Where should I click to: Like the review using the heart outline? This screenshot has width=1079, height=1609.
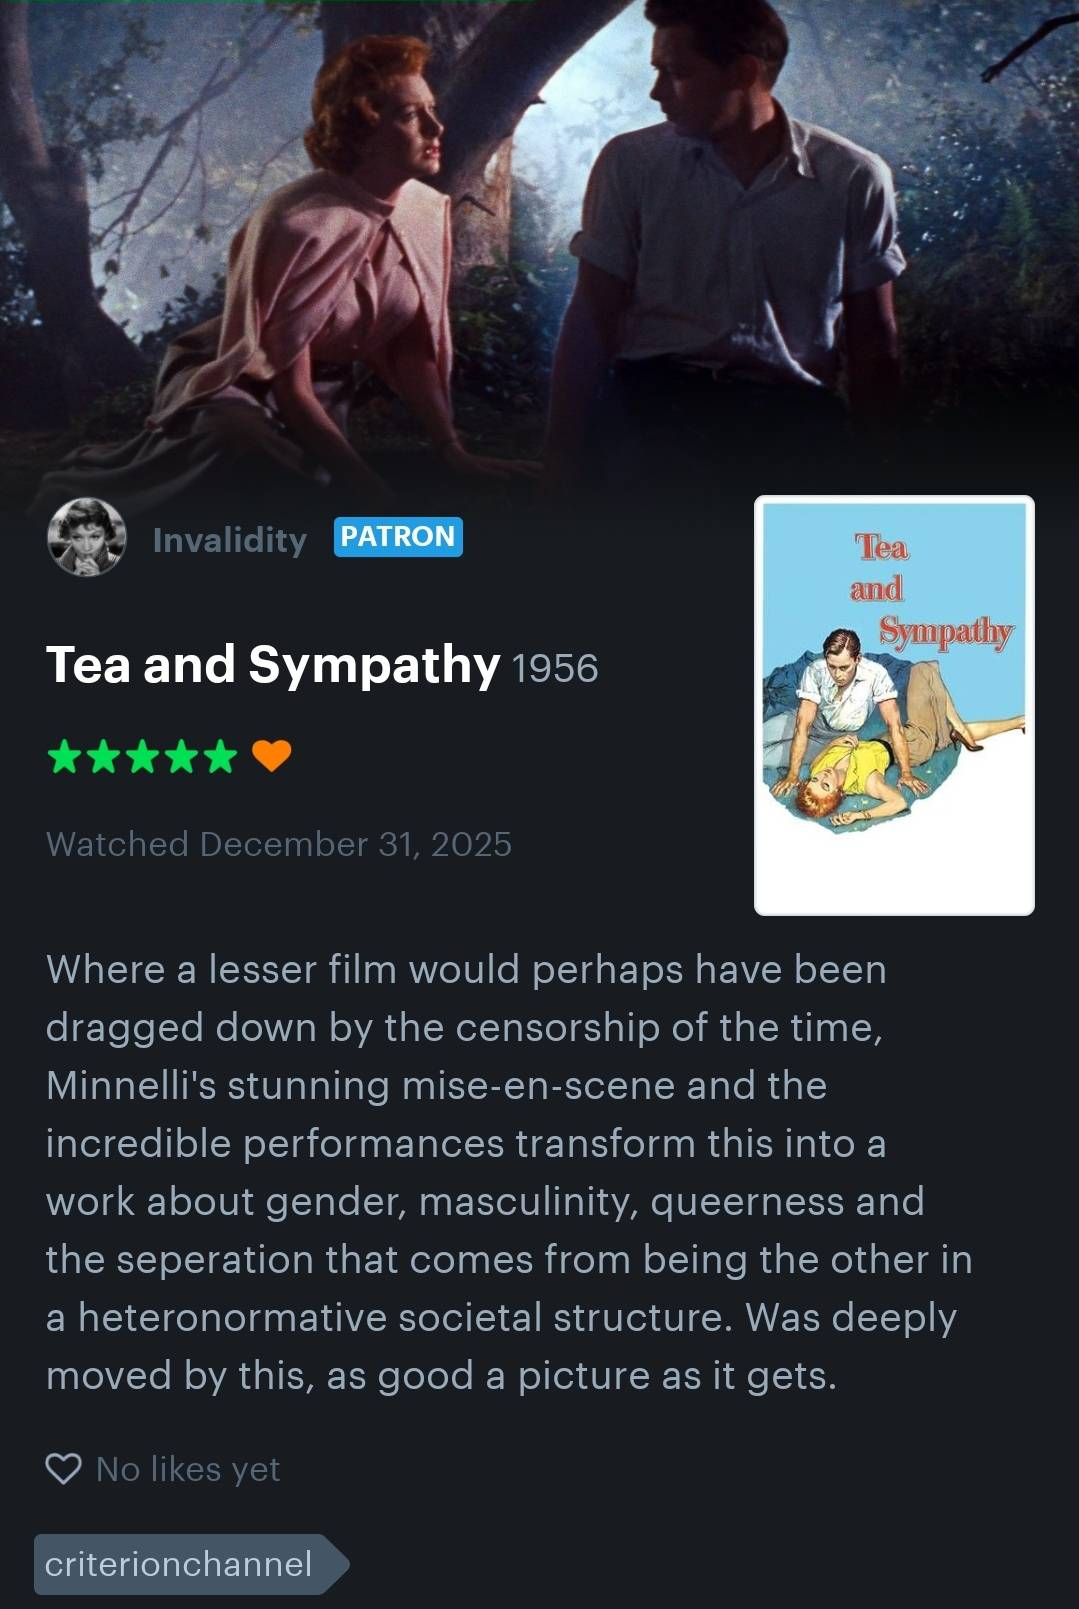[x=64, y=1469]
